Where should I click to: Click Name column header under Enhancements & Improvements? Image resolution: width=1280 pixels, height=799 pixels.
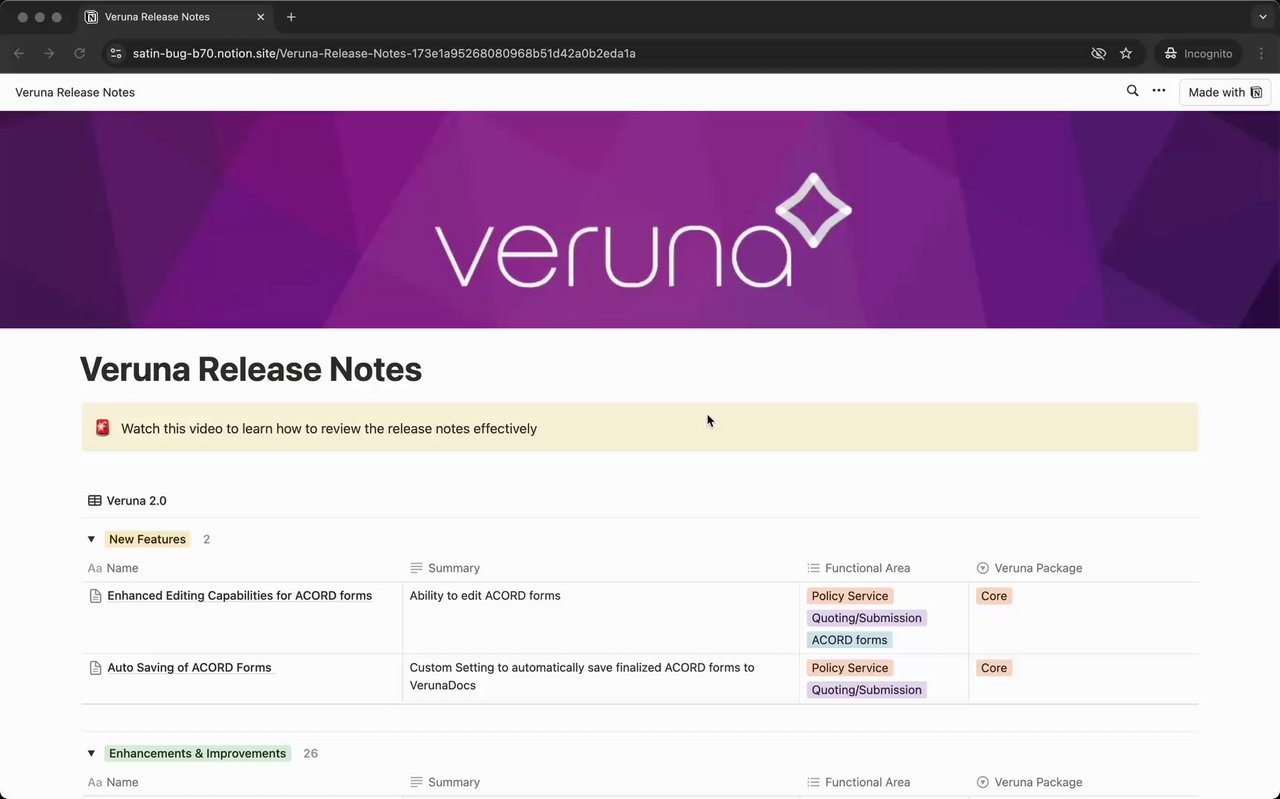point(113,782)
